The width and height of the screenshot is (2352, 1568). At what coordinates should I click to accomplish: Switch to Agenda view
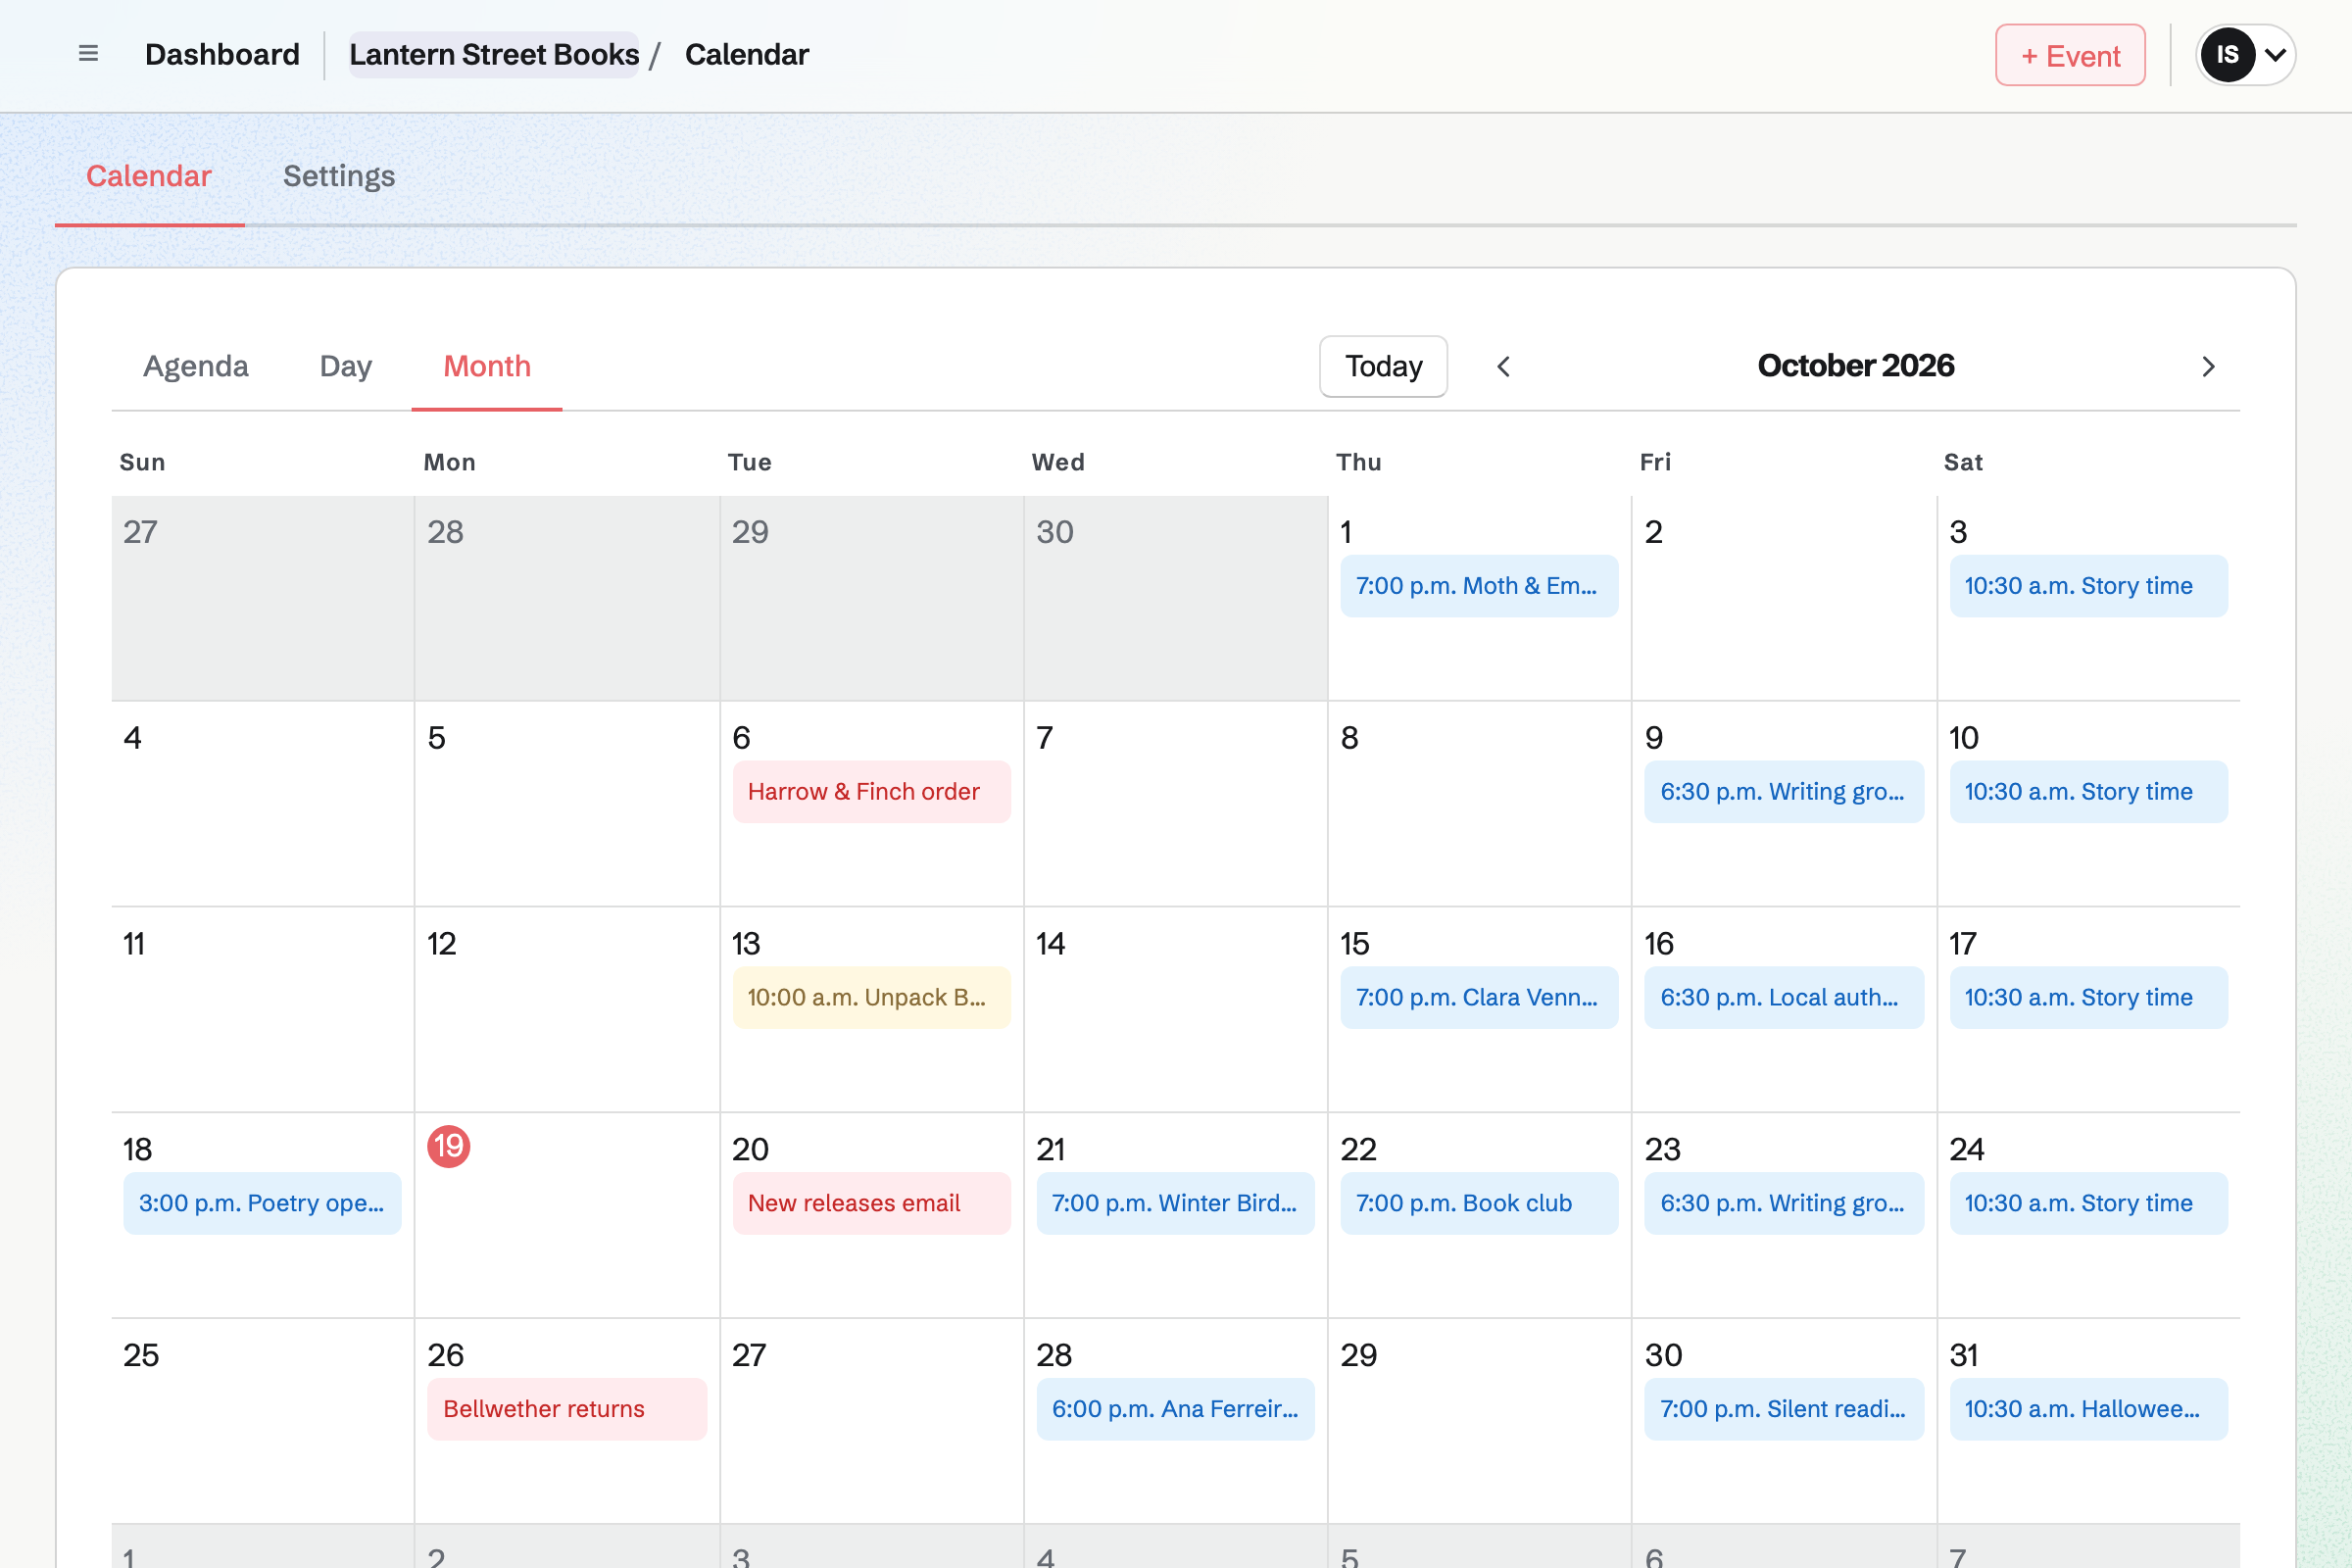click(x=196, y=366)
